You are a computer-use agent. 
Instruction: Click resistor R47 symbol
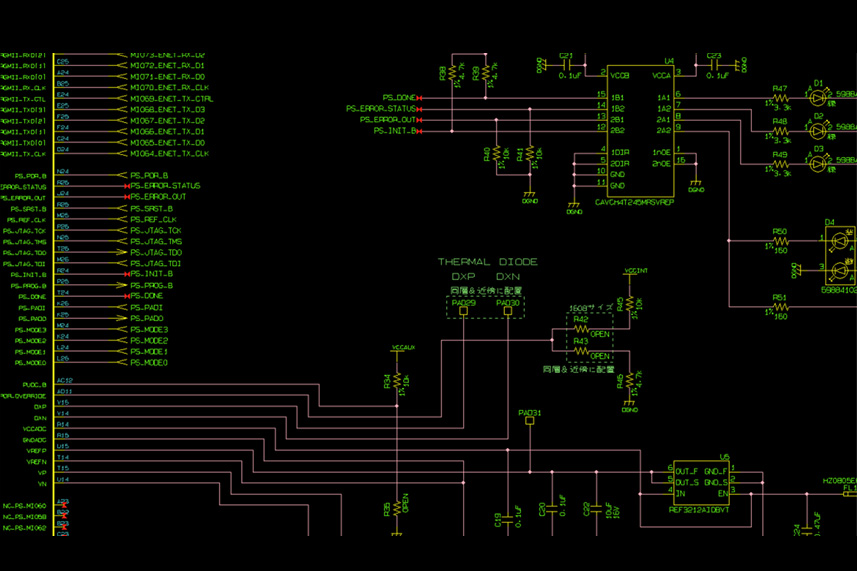pos(781,98)
